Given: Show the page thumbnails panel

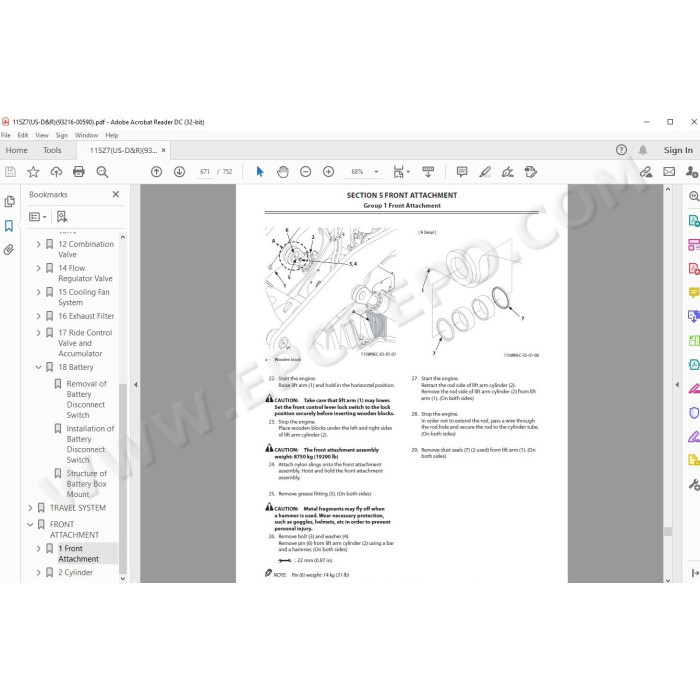Looking at the screenshot, I should pyautogui.click(x=9, y=202).
